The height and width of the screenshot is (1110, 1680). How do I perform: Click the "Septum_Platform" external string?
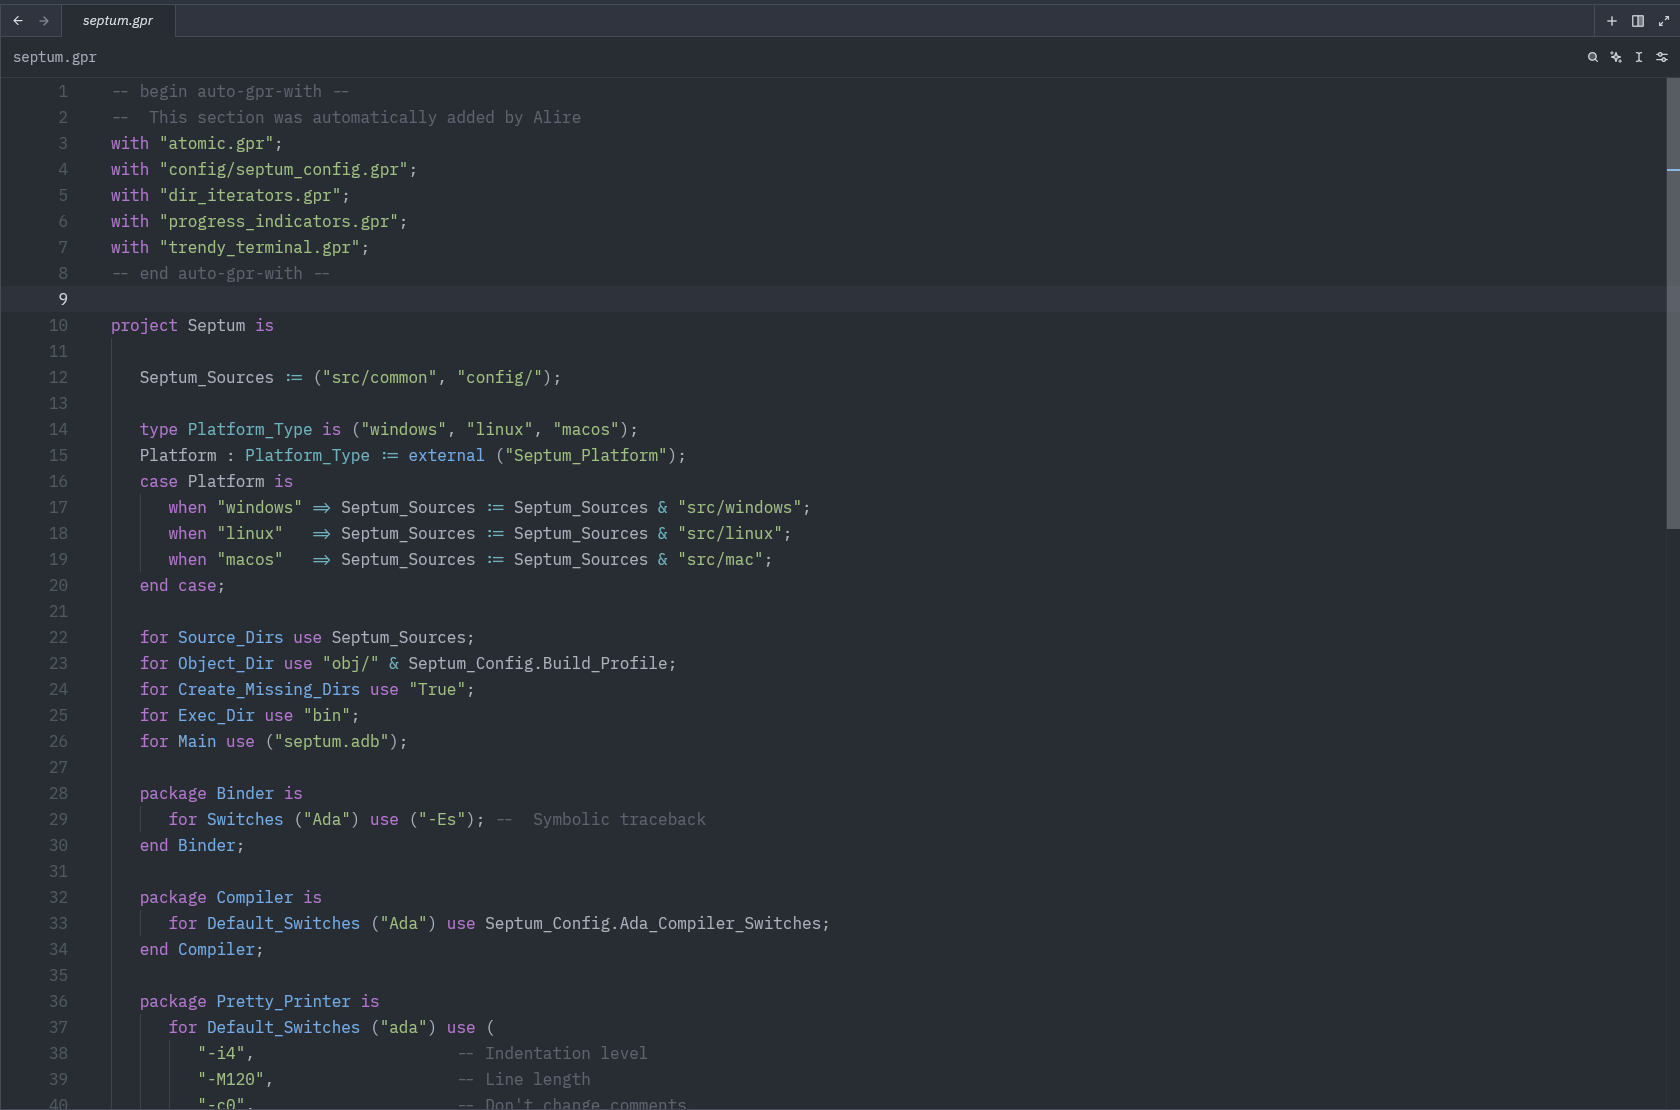[x=586, y=455]
